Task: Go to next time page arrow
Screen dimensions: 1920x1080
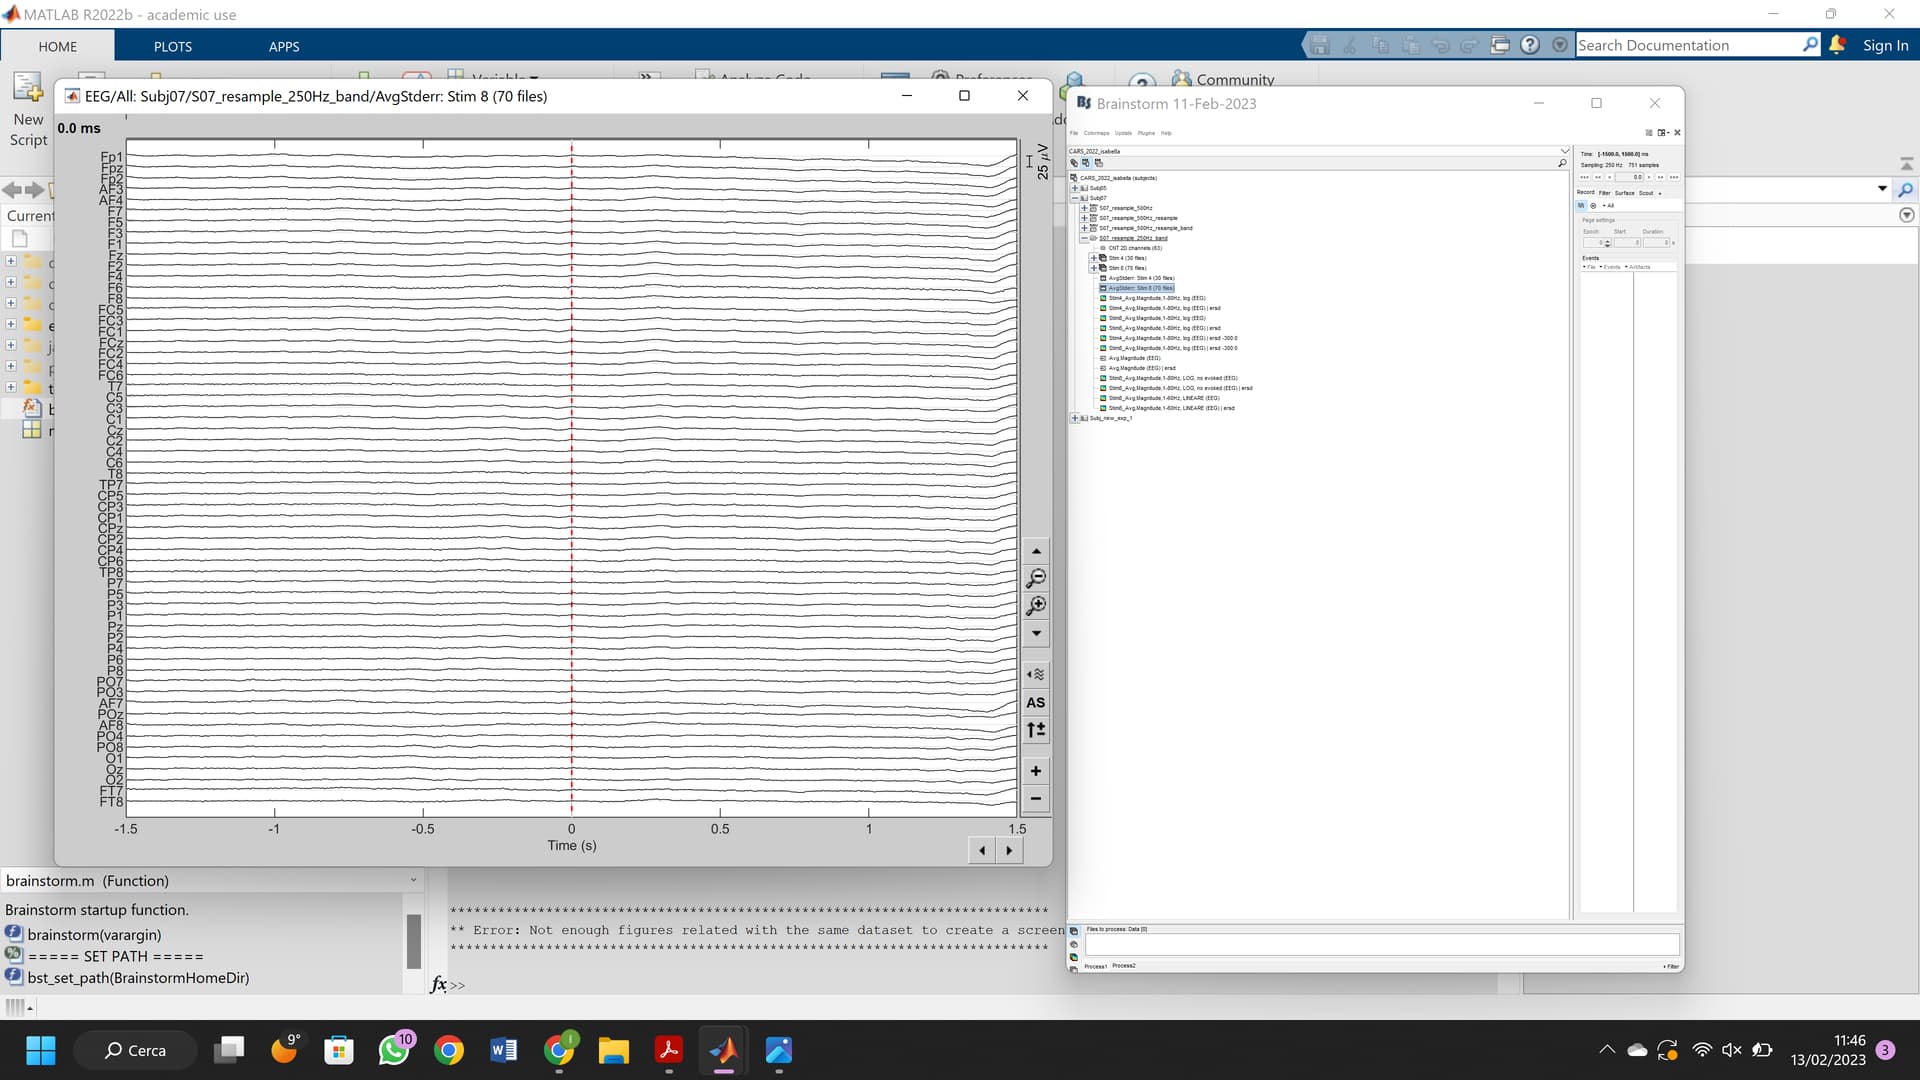Action: click(x=1009, y=850)
